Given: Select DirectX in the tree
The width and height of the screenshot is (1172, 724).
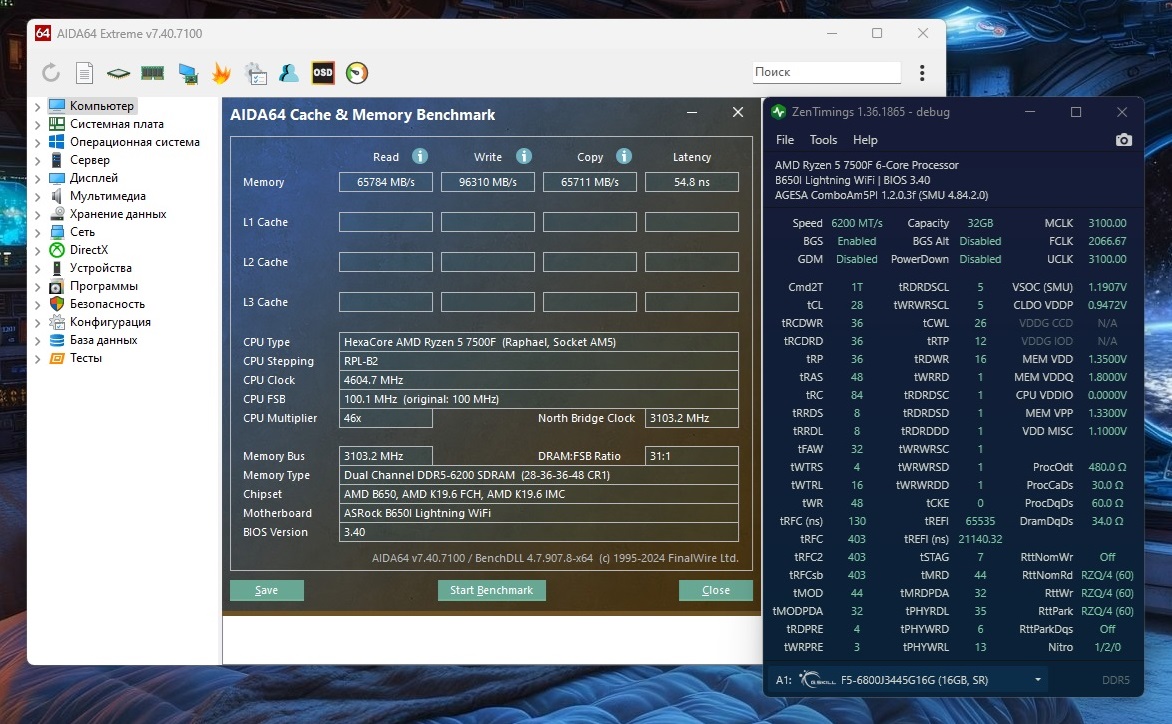Looking at the screenshot, I should click(89, 250).
